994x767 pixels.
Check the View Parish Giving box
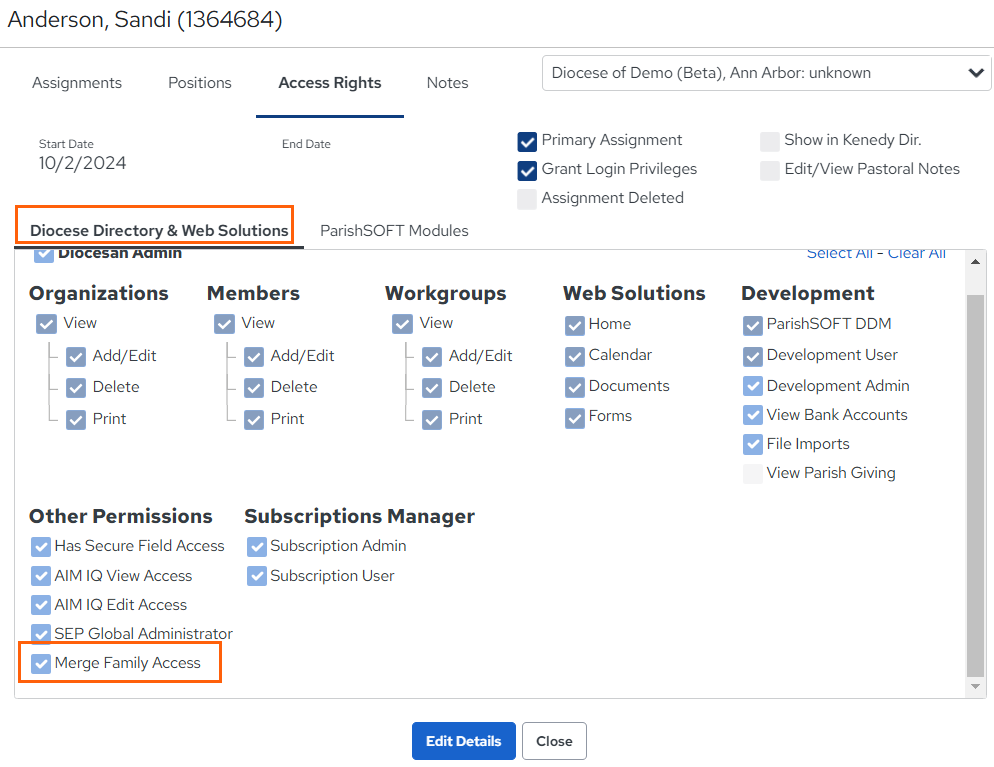point(752,474)
